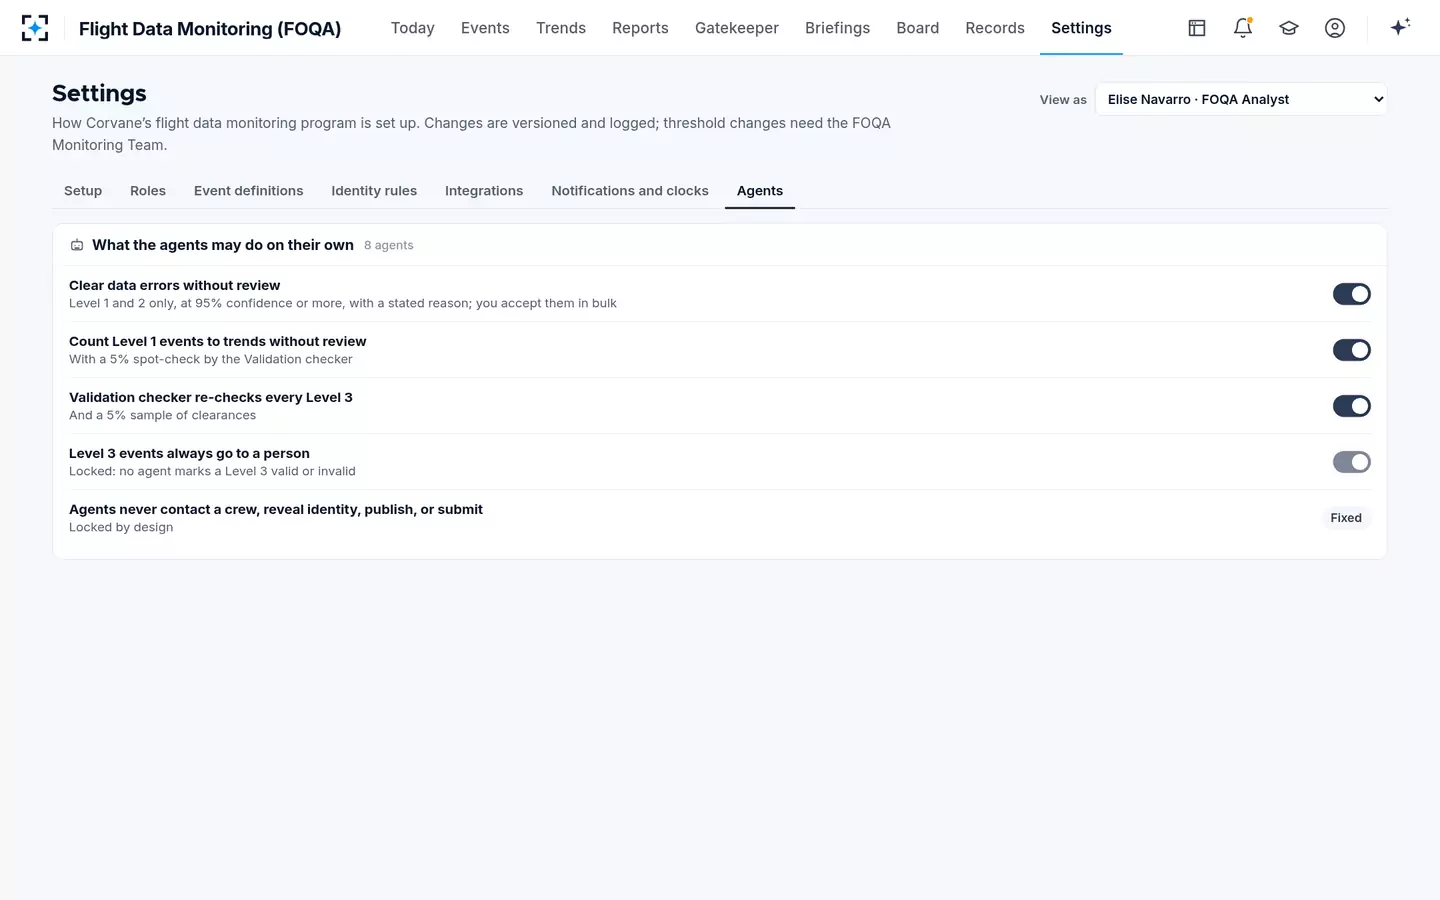
Task: Click 'What the agents may do on their own' heading
Action: [223, 245]
